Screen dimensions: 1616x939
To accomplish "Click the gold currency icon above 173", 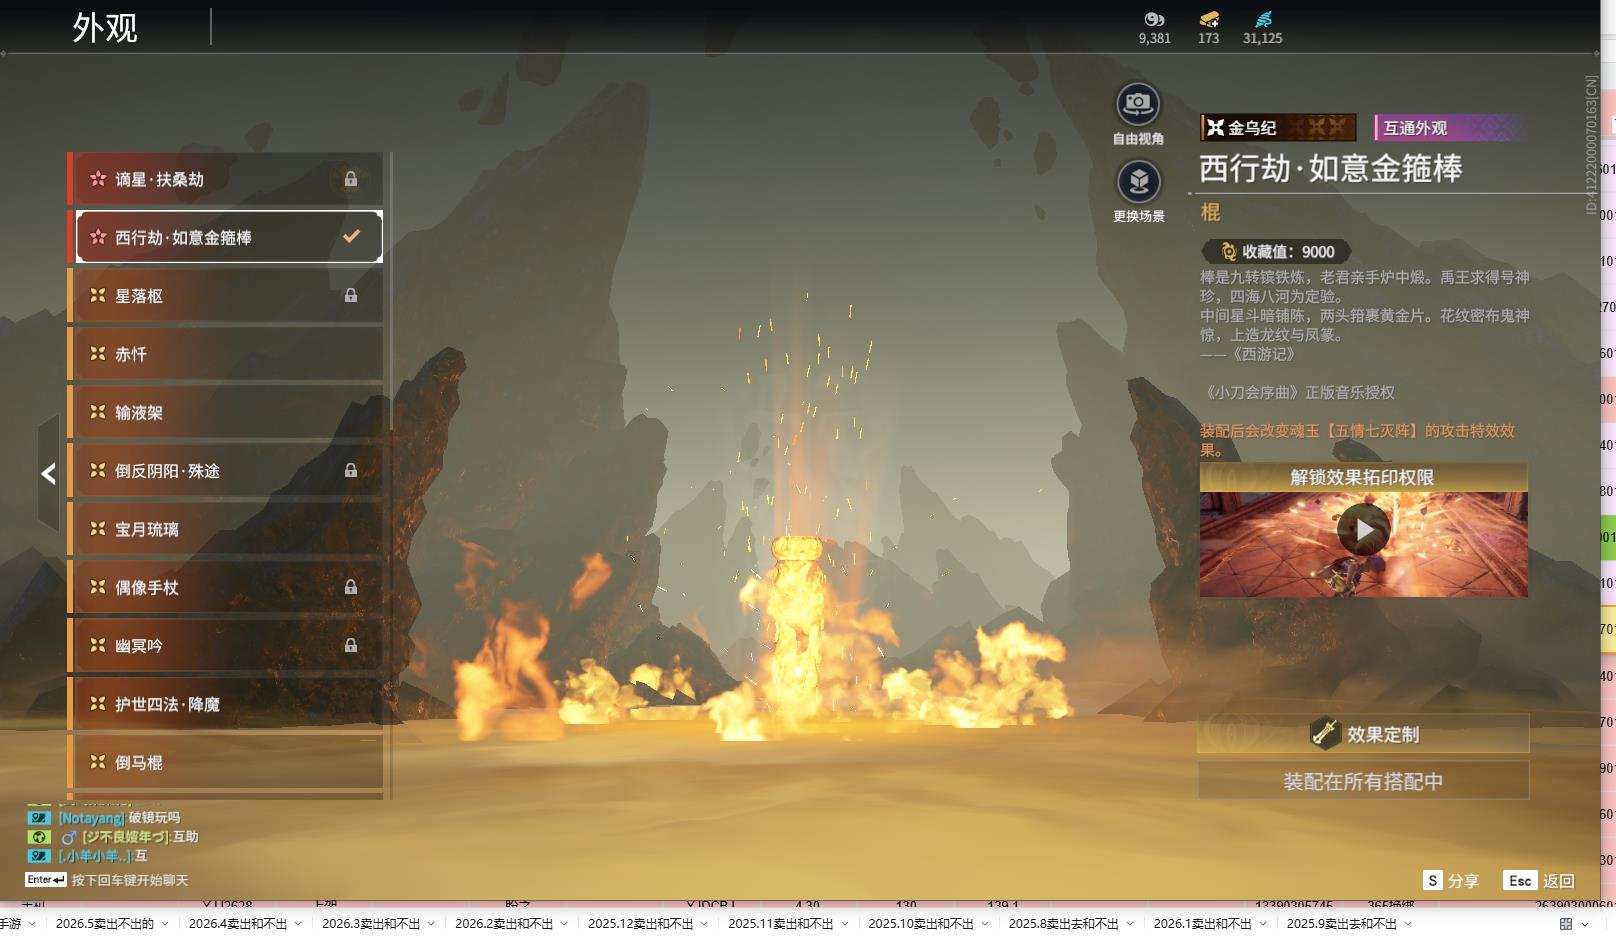I will tap(1209, 19).
